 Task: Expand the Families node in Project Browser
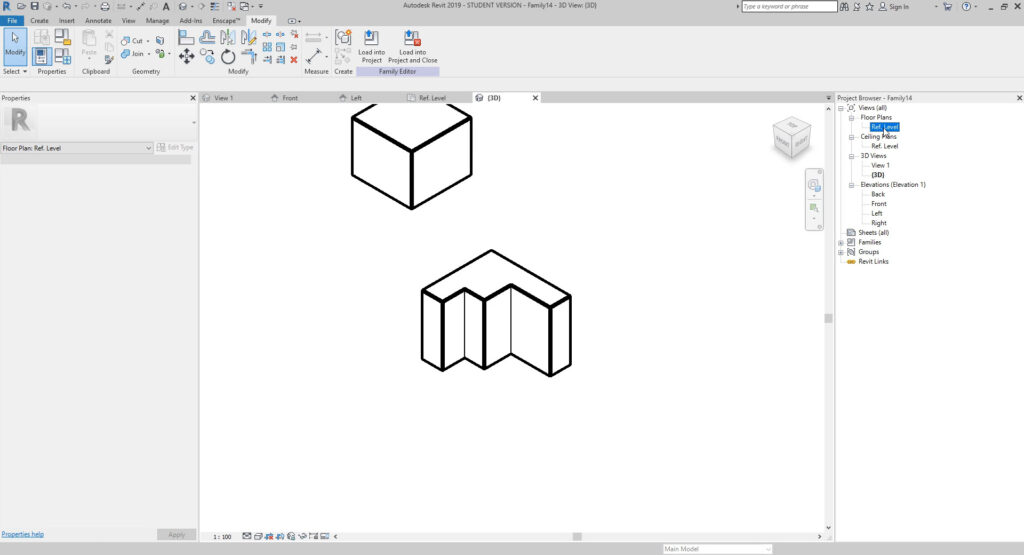[x=841, y=242]
